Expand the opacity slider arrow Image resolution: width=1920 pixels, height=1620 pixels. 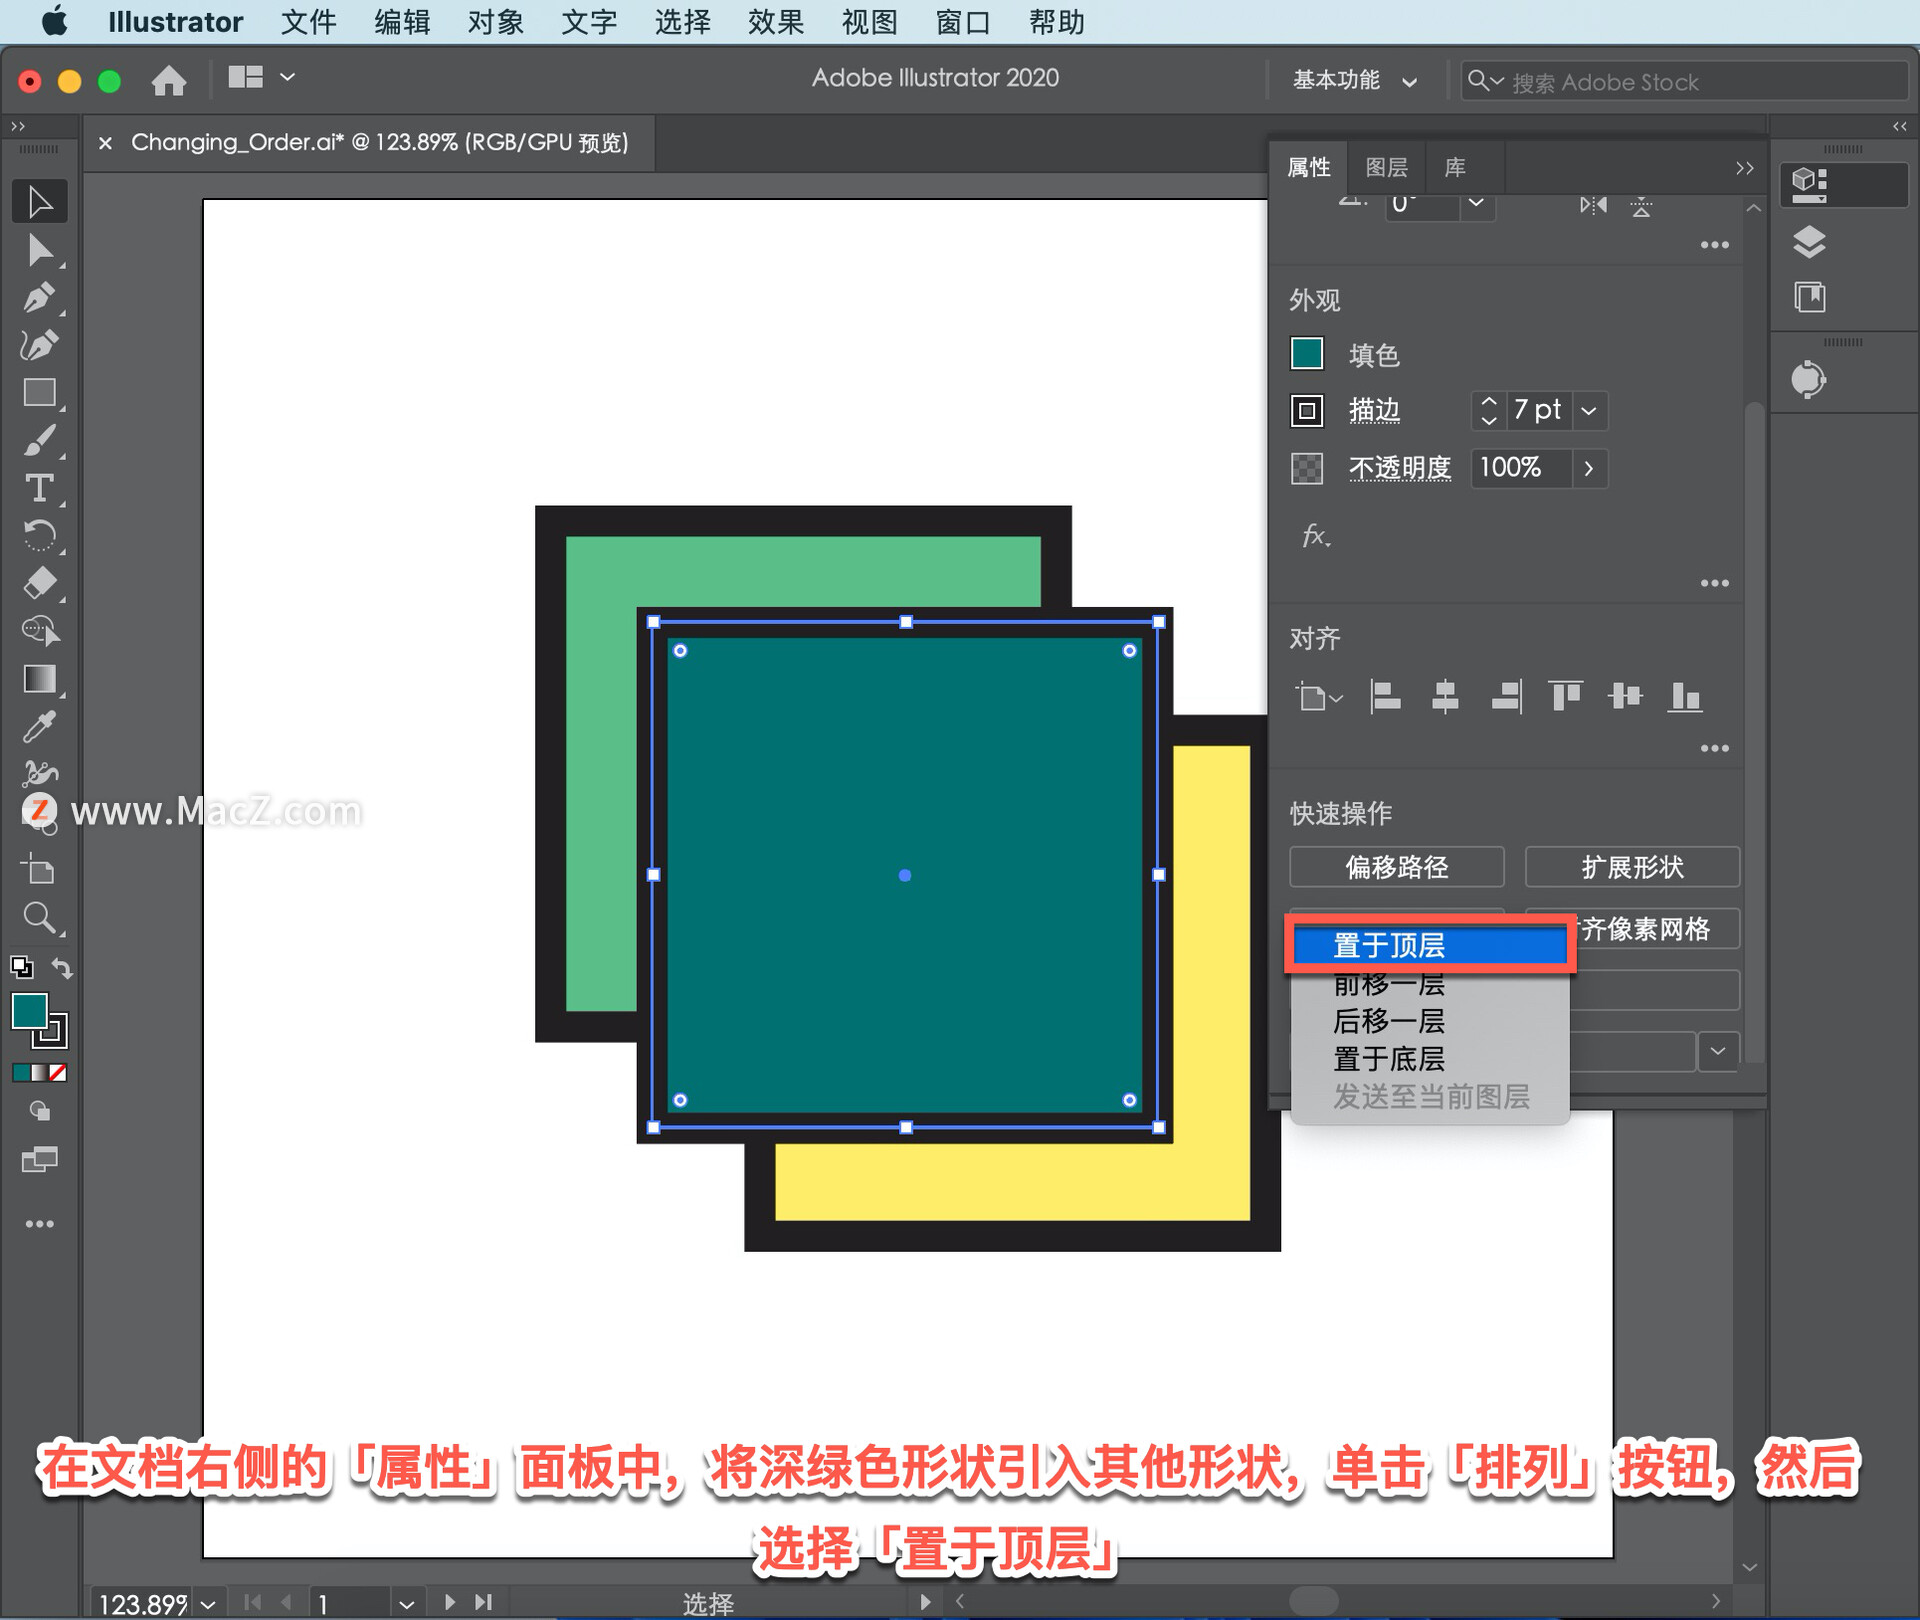coord(1589,468)
